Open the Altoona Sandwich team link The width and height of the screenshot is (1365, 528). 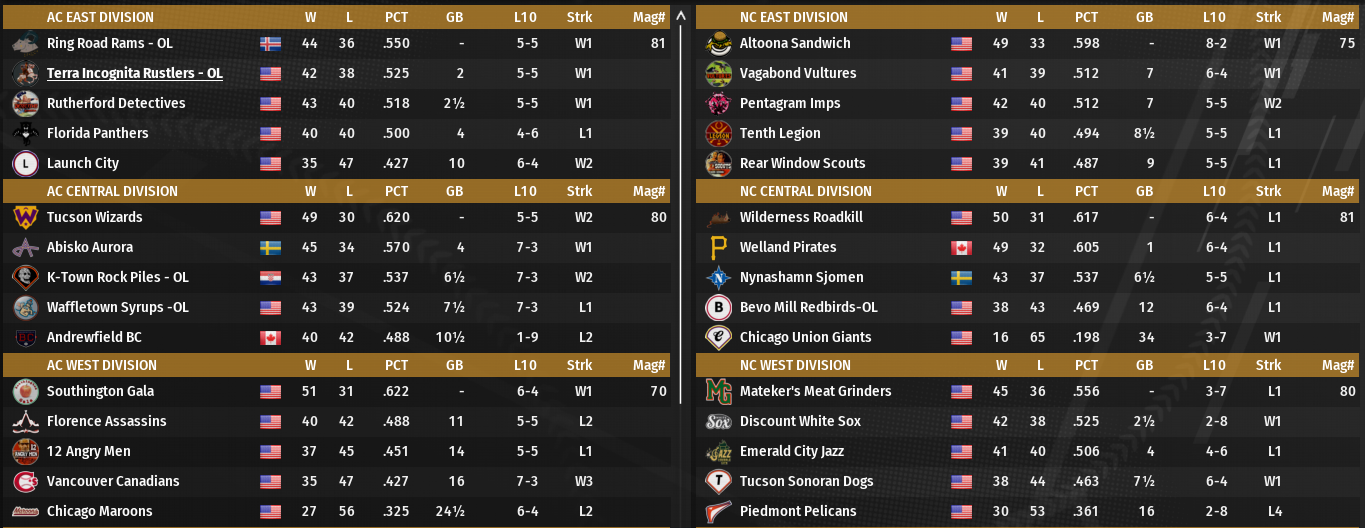coord(795,43)
